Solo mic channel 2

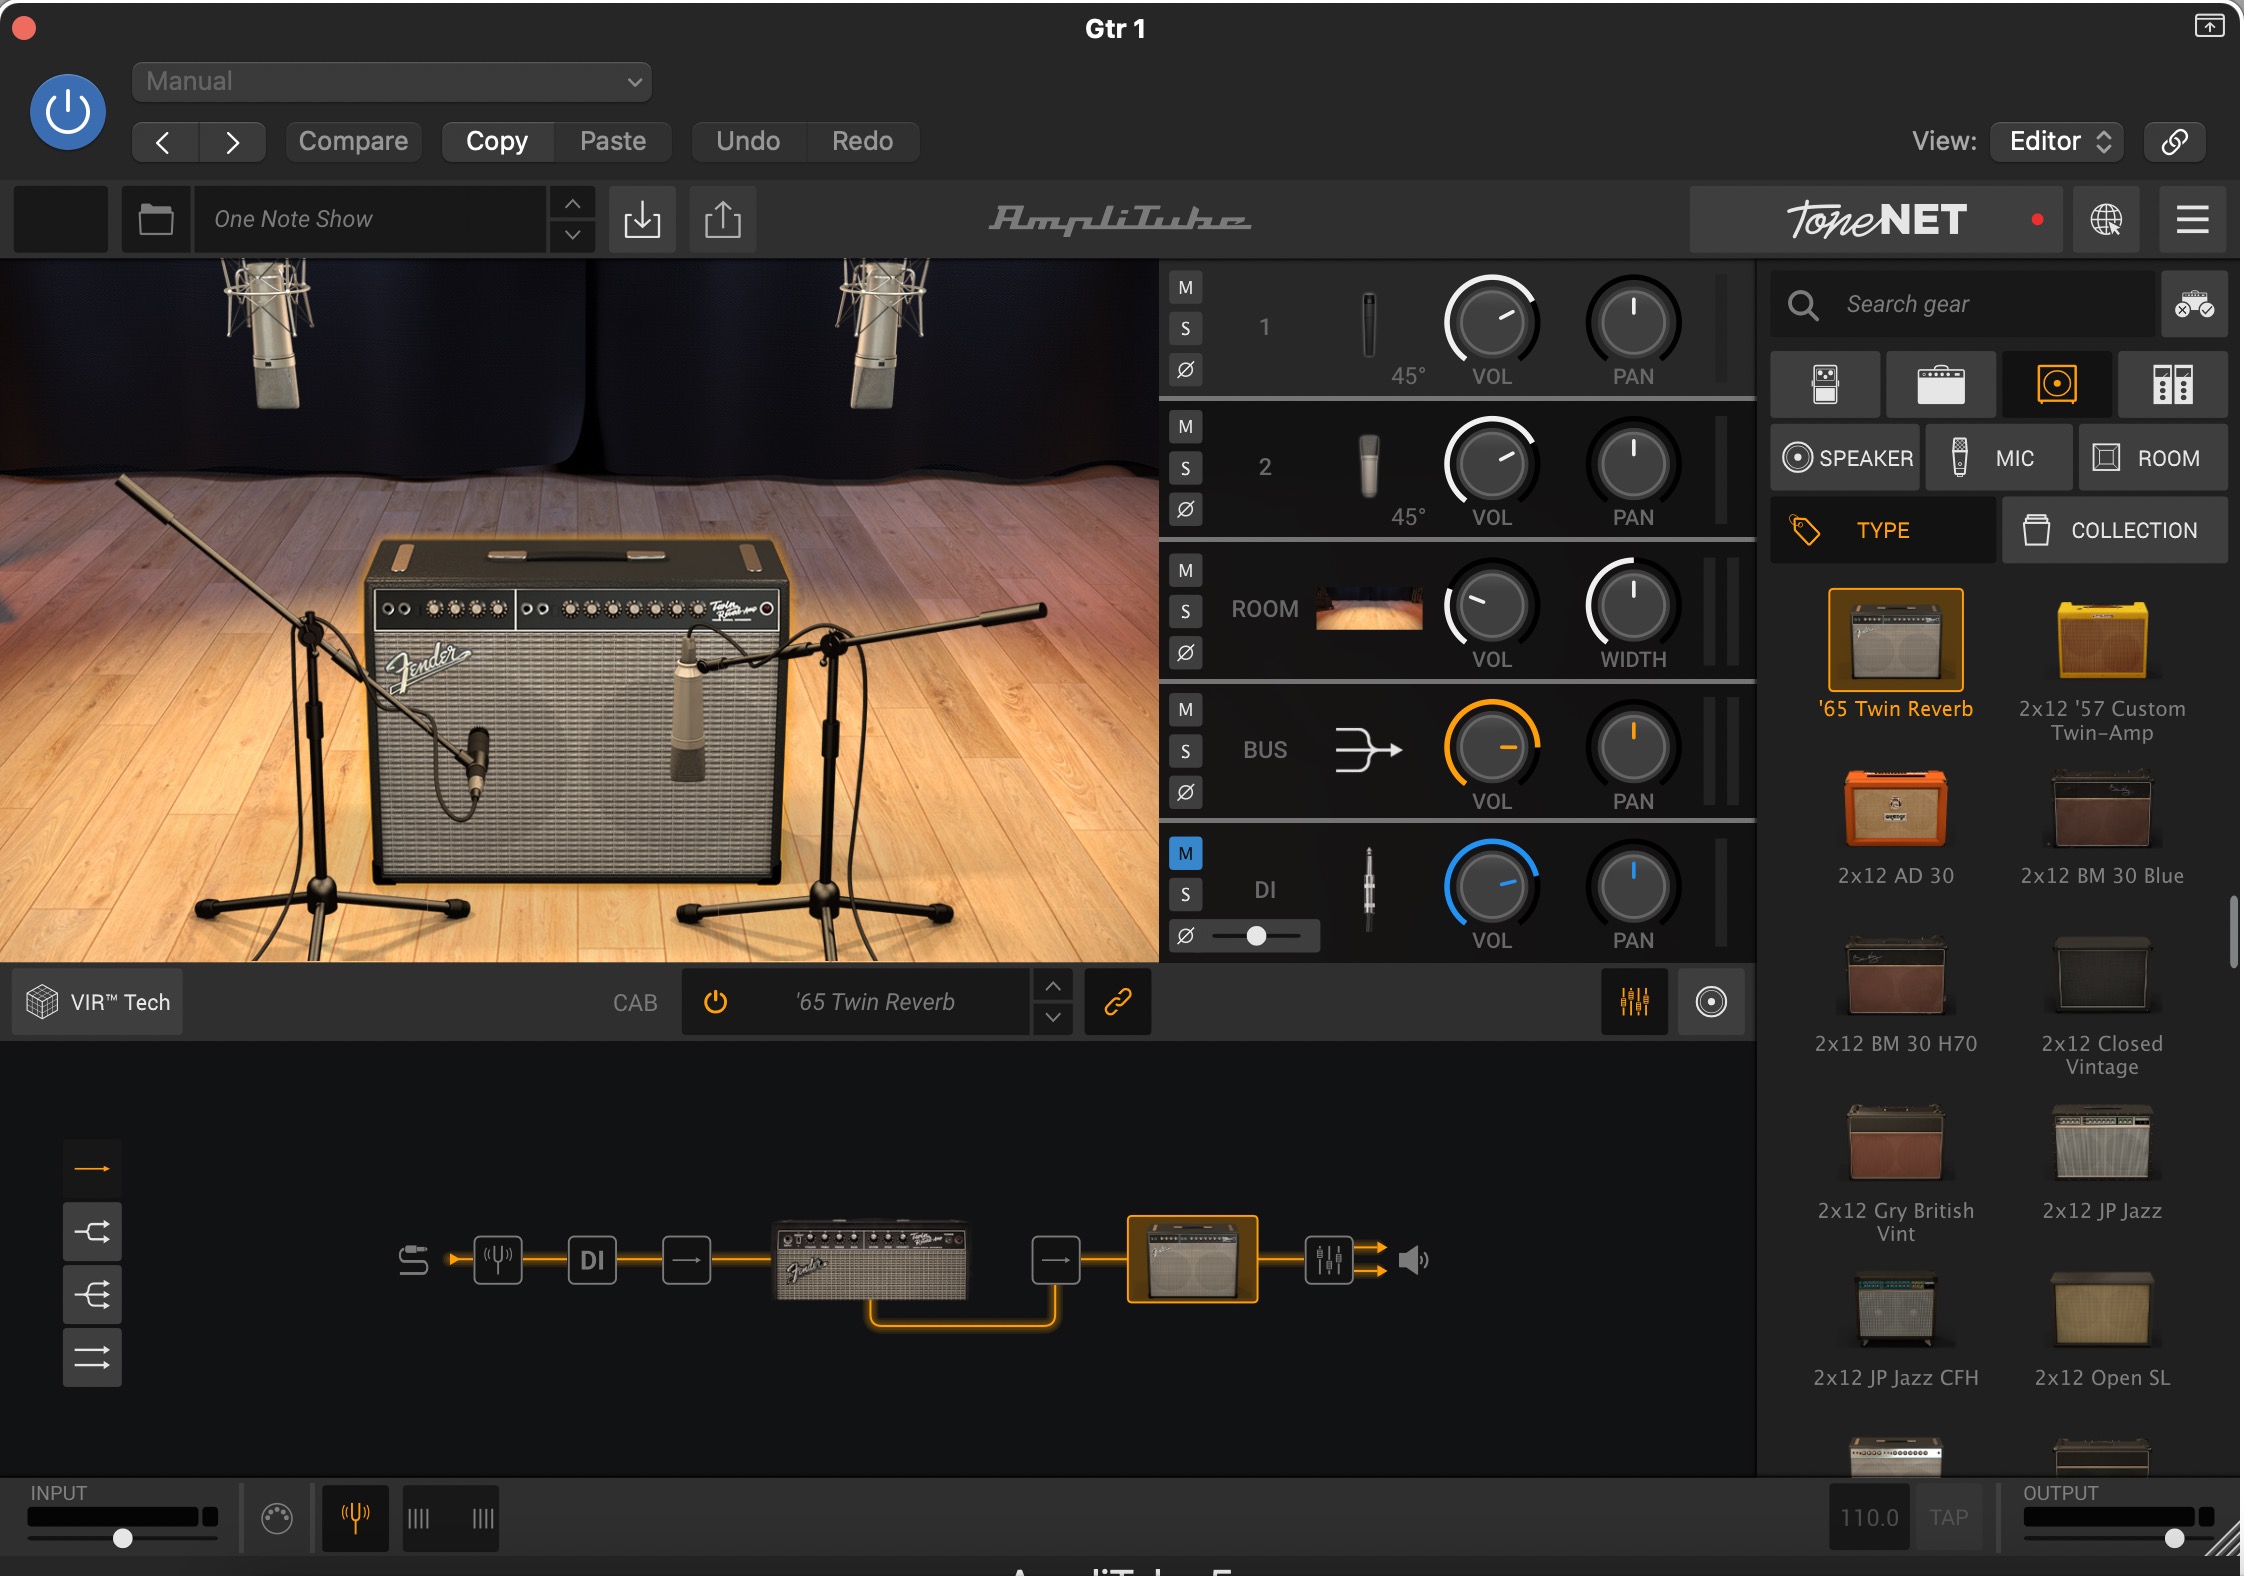[x=1186, y=468]
